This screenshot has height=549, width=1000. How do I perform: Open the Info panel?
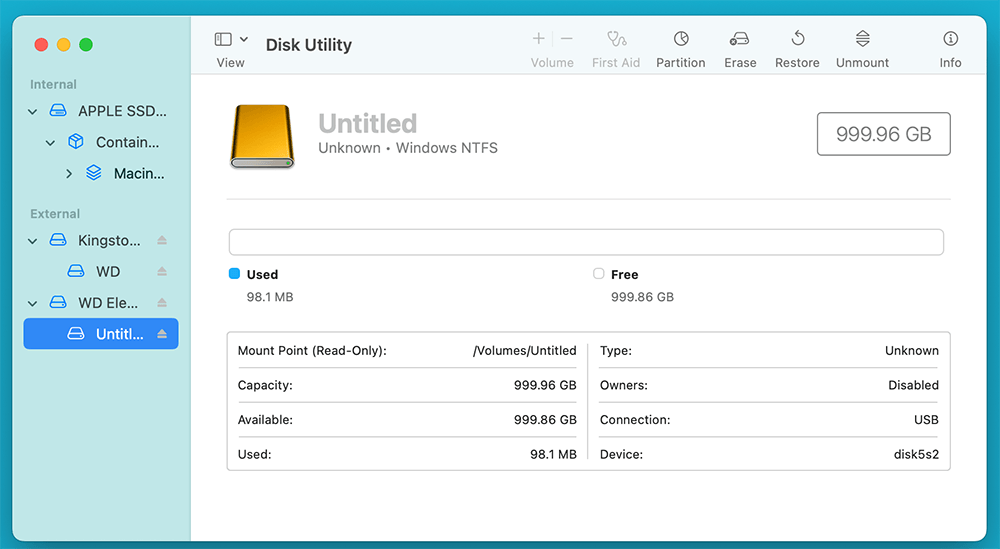pos(950,39)
